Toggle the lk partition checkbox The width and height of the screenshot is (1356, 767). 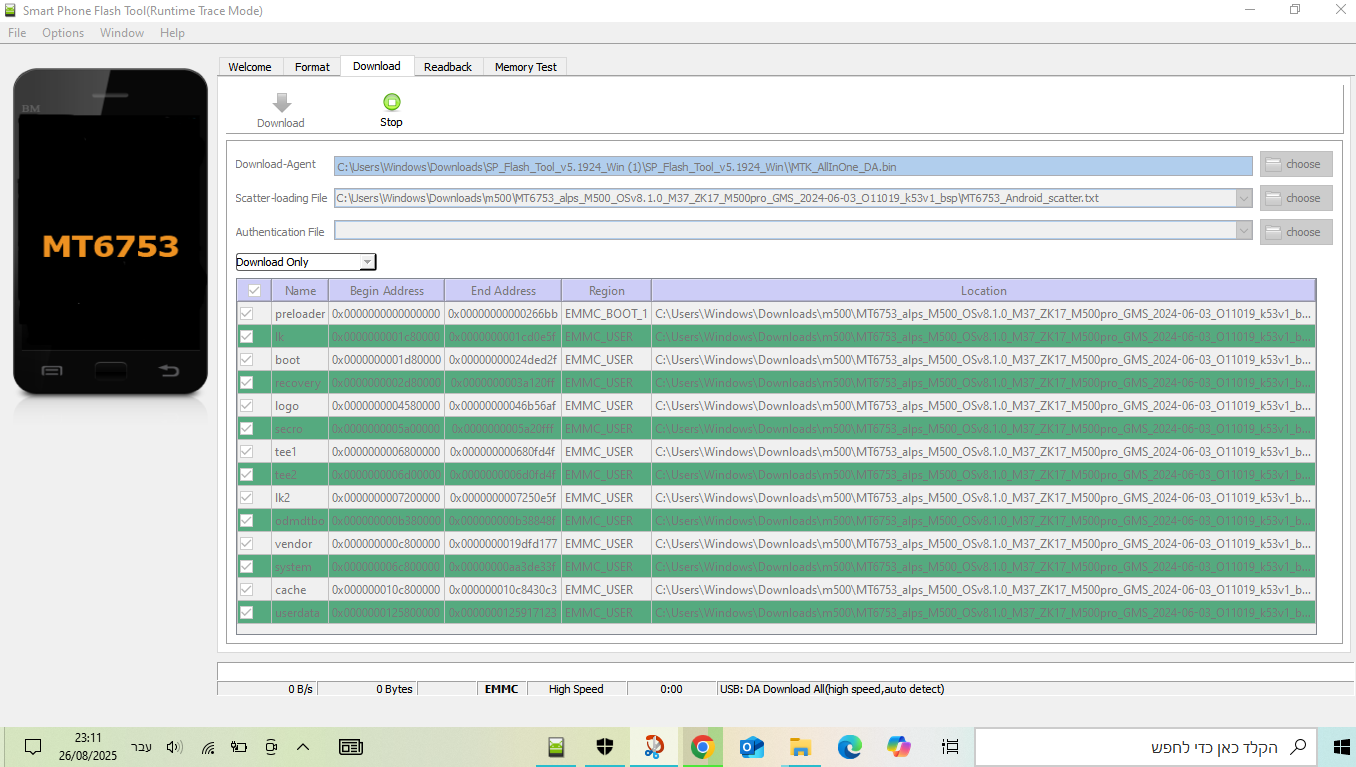point(246,337)
